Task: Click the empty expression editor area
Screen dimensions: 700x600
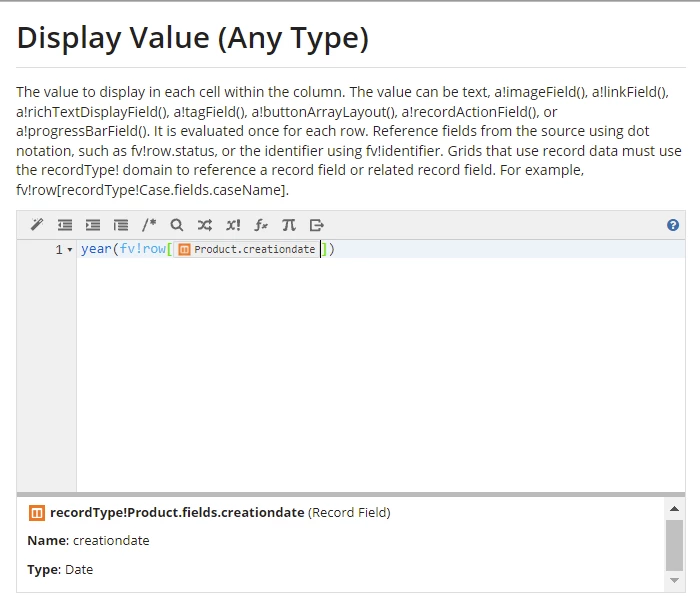Action: [x=380, y=374]
